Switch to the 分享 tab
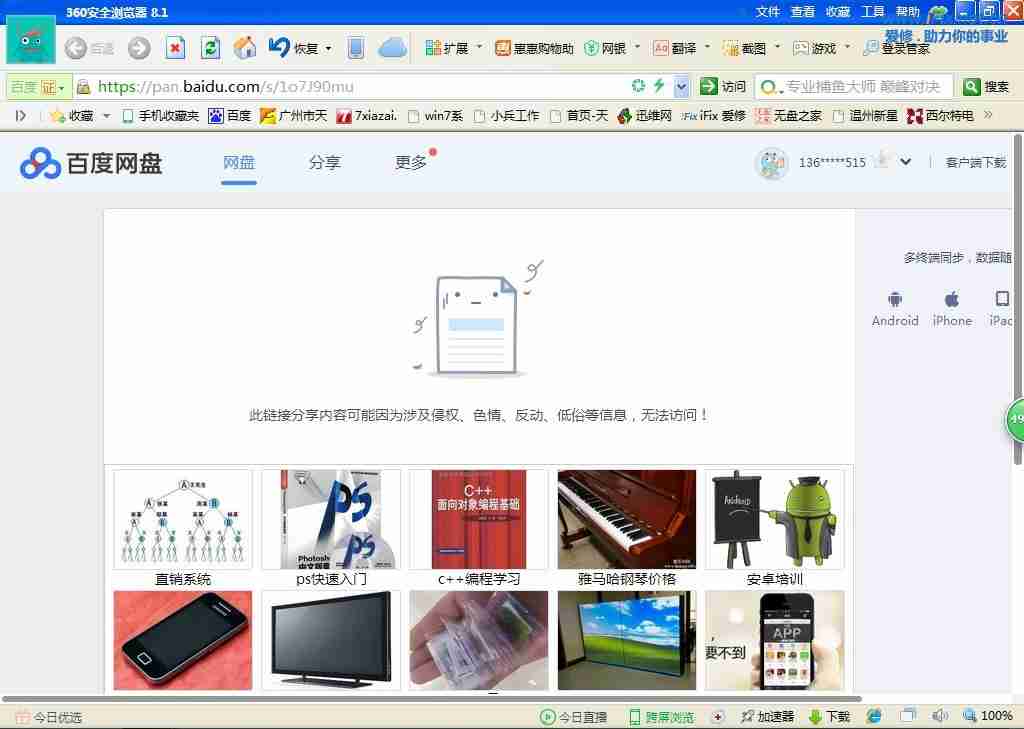 point(325,162)
